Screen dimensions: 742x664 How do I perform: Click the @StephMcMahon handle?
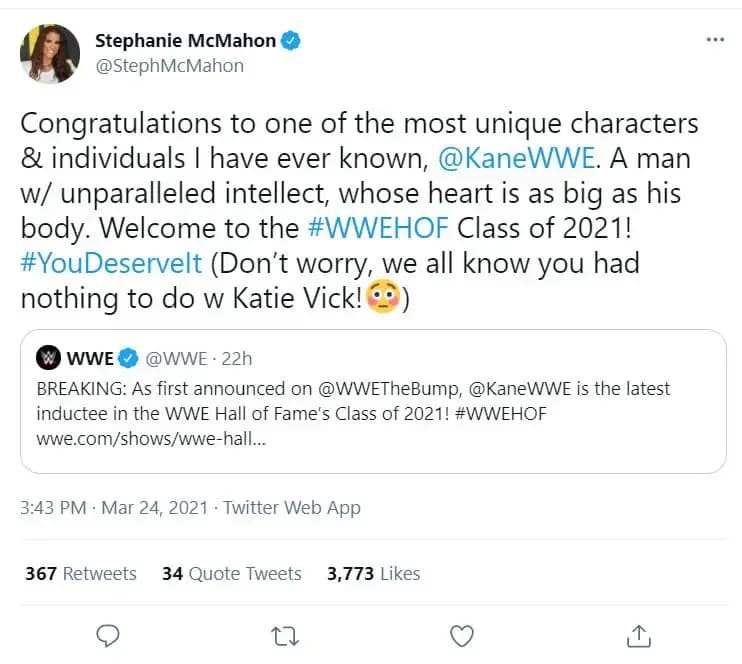pyautogui.click(x=169, y=66)
